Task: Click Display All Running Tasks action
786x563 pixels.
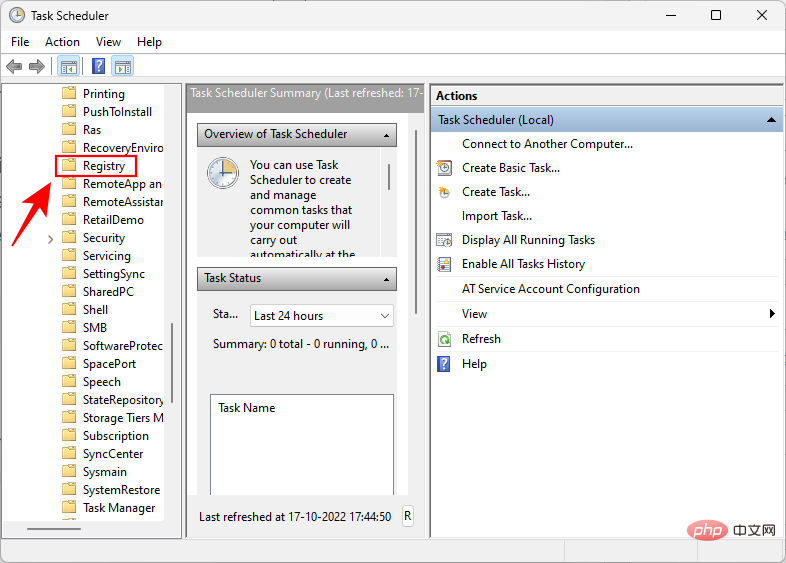Action: [528, 240]
